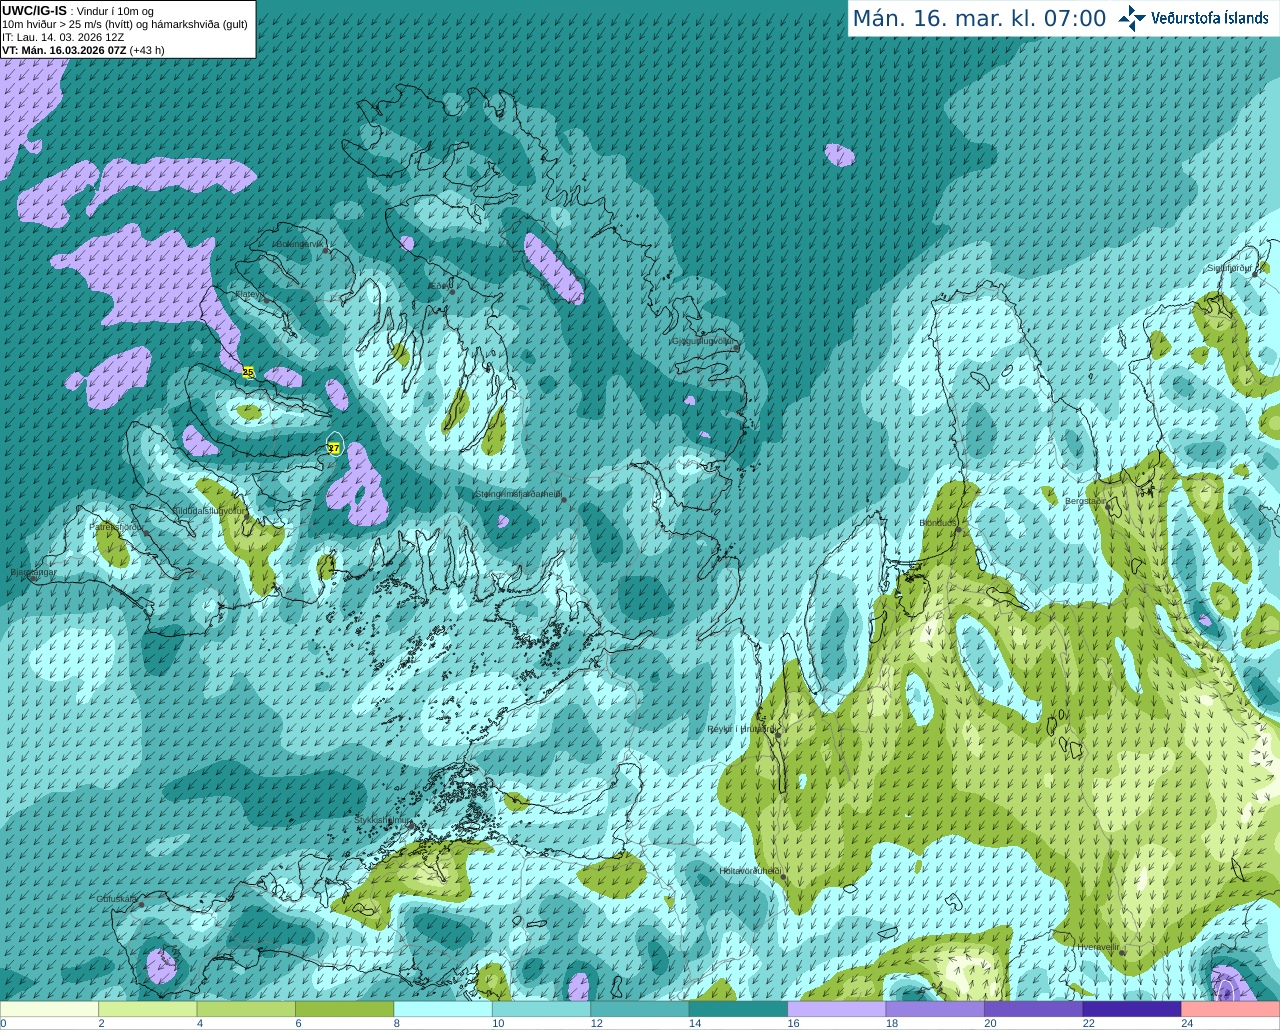Click the 'VT: Mán. 16.03.2026 07Z' line
This screenshot has width=1280, height=1030.
coord(83,50)
